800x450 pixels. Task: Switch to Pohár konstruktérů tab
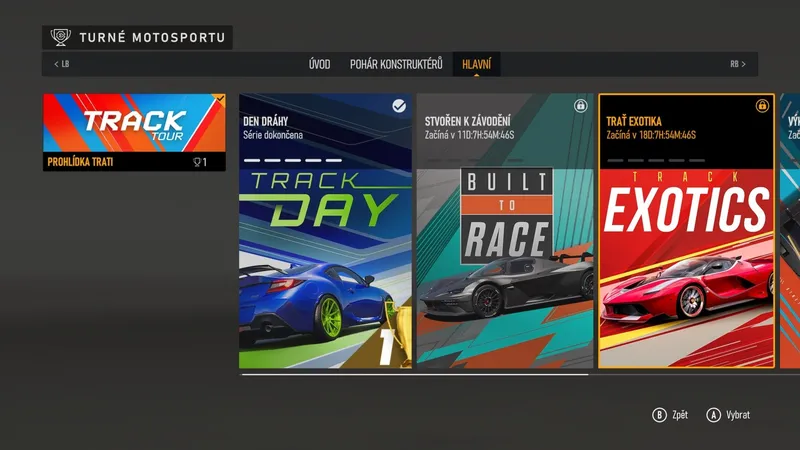point(396,64)
